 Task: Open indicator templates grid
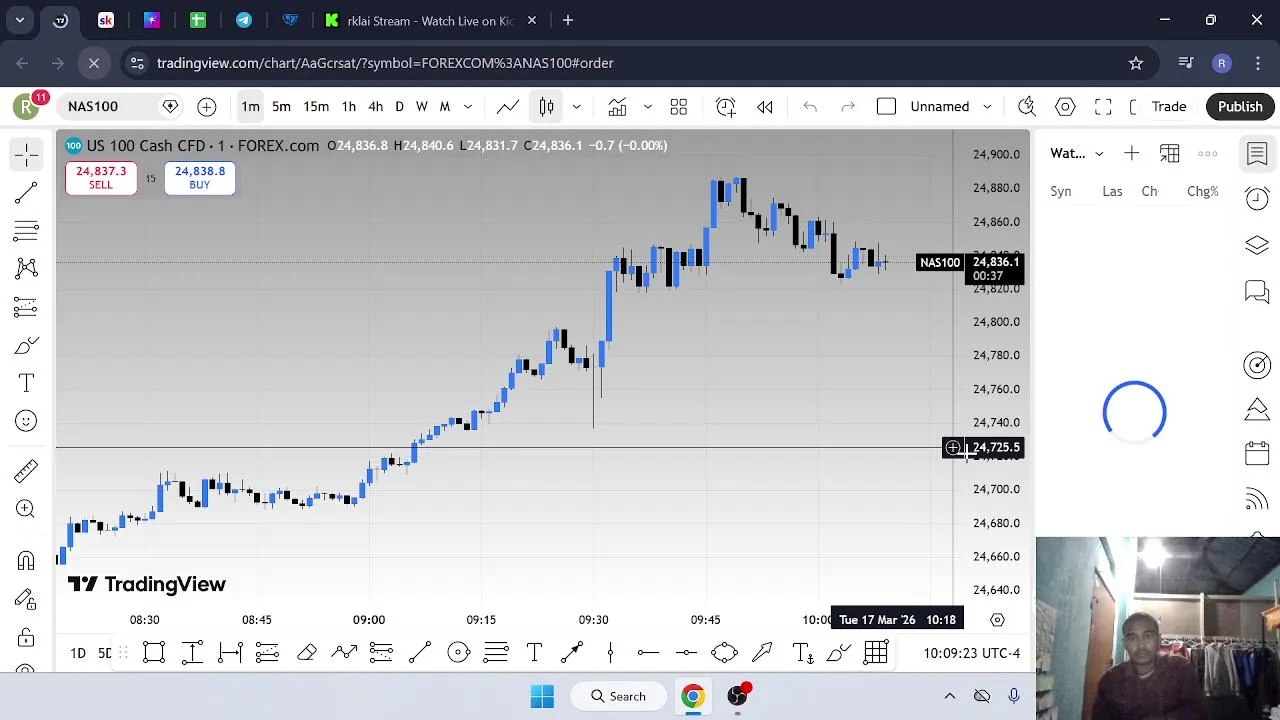pos(679,106)
